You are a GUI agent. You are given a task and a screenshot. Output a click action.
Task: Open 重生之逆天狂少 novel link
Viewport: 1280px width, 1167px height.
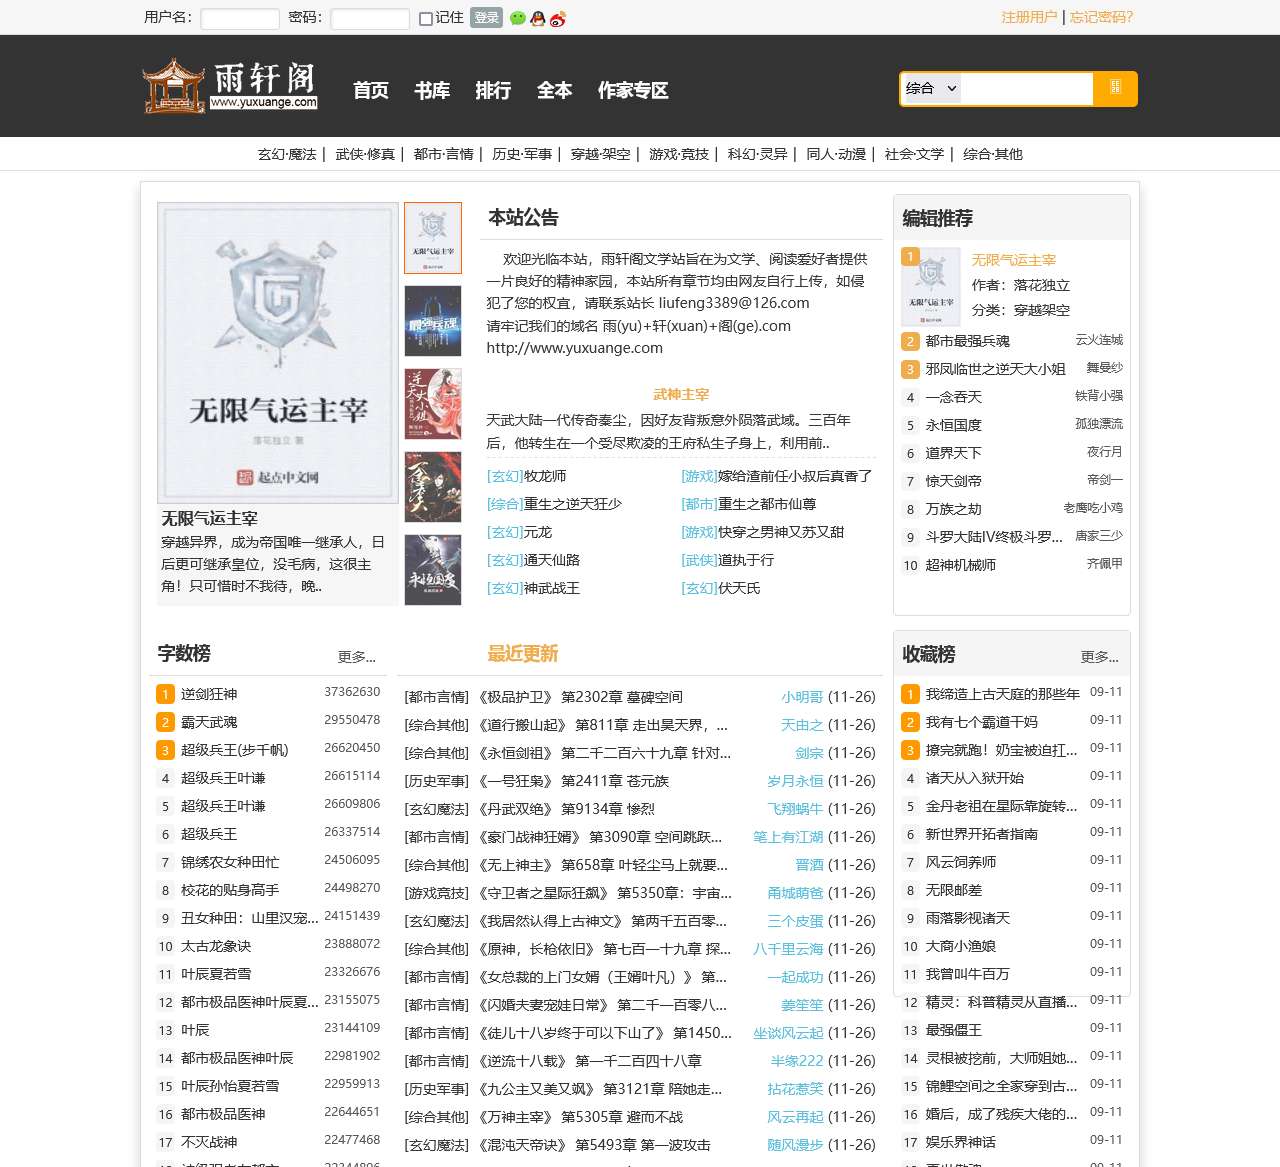coord(573,504)
